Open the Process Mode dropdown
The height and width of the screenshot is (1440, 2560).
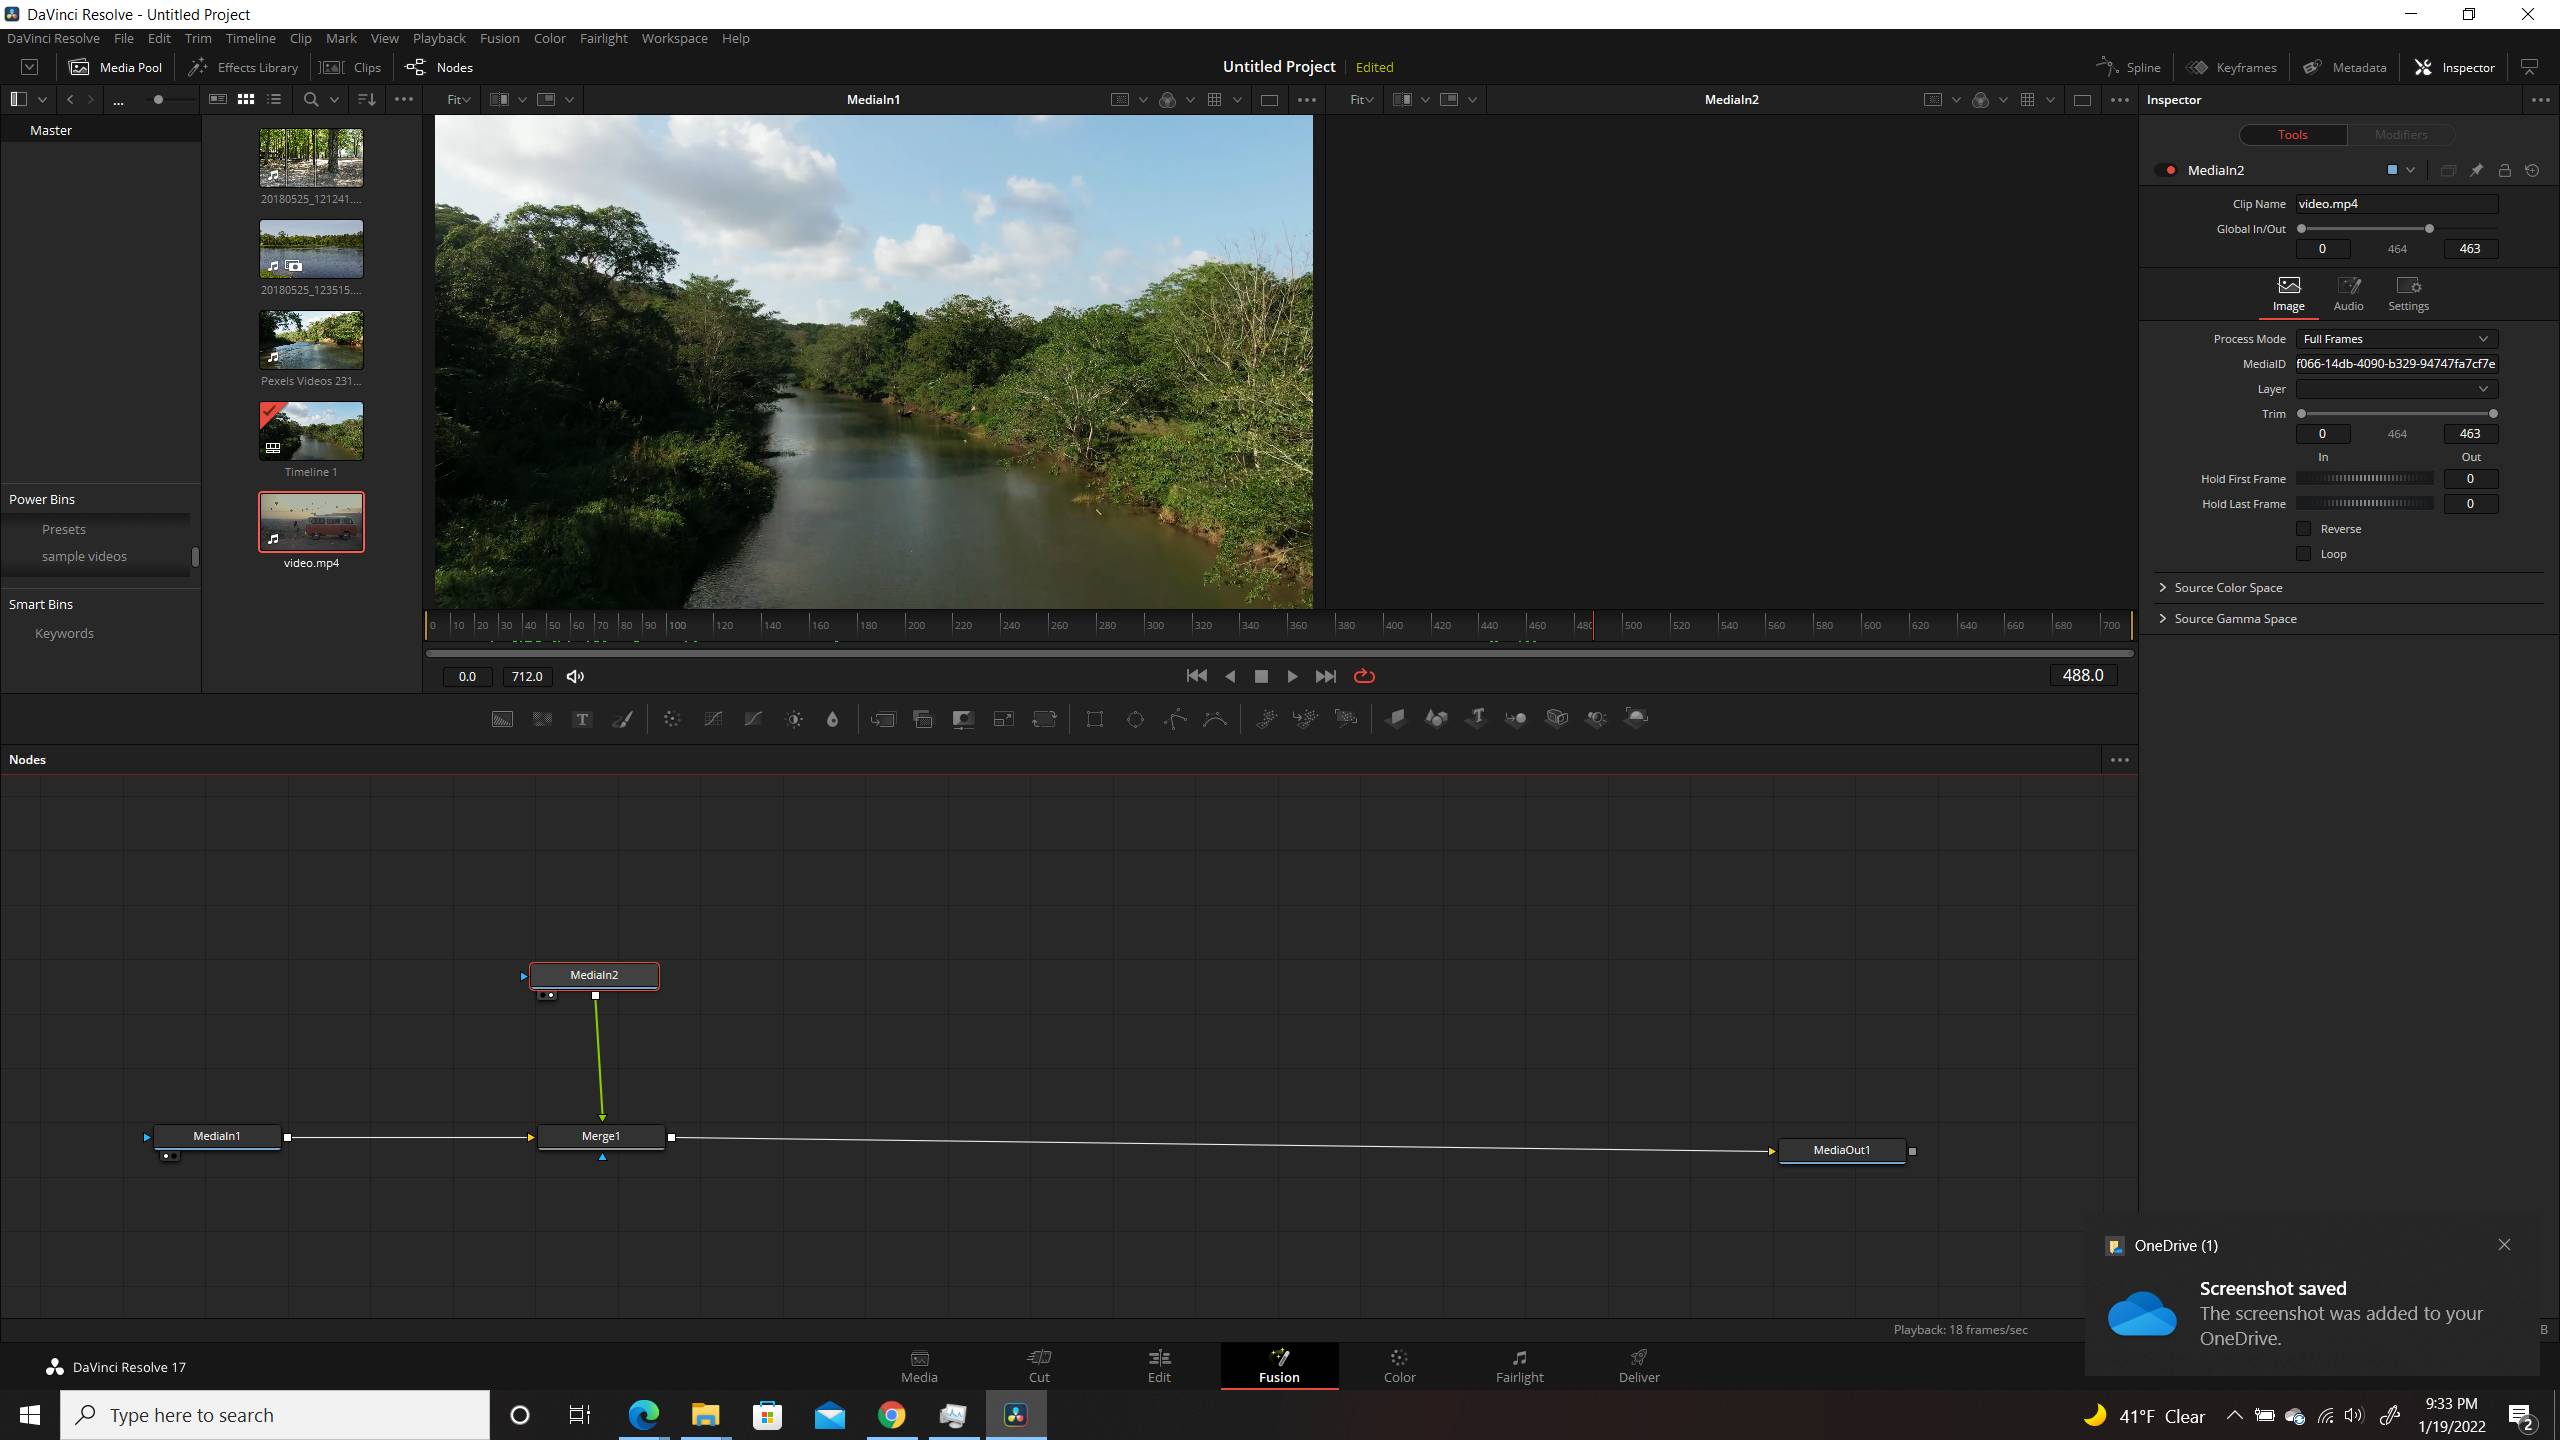click(2396, 339)
